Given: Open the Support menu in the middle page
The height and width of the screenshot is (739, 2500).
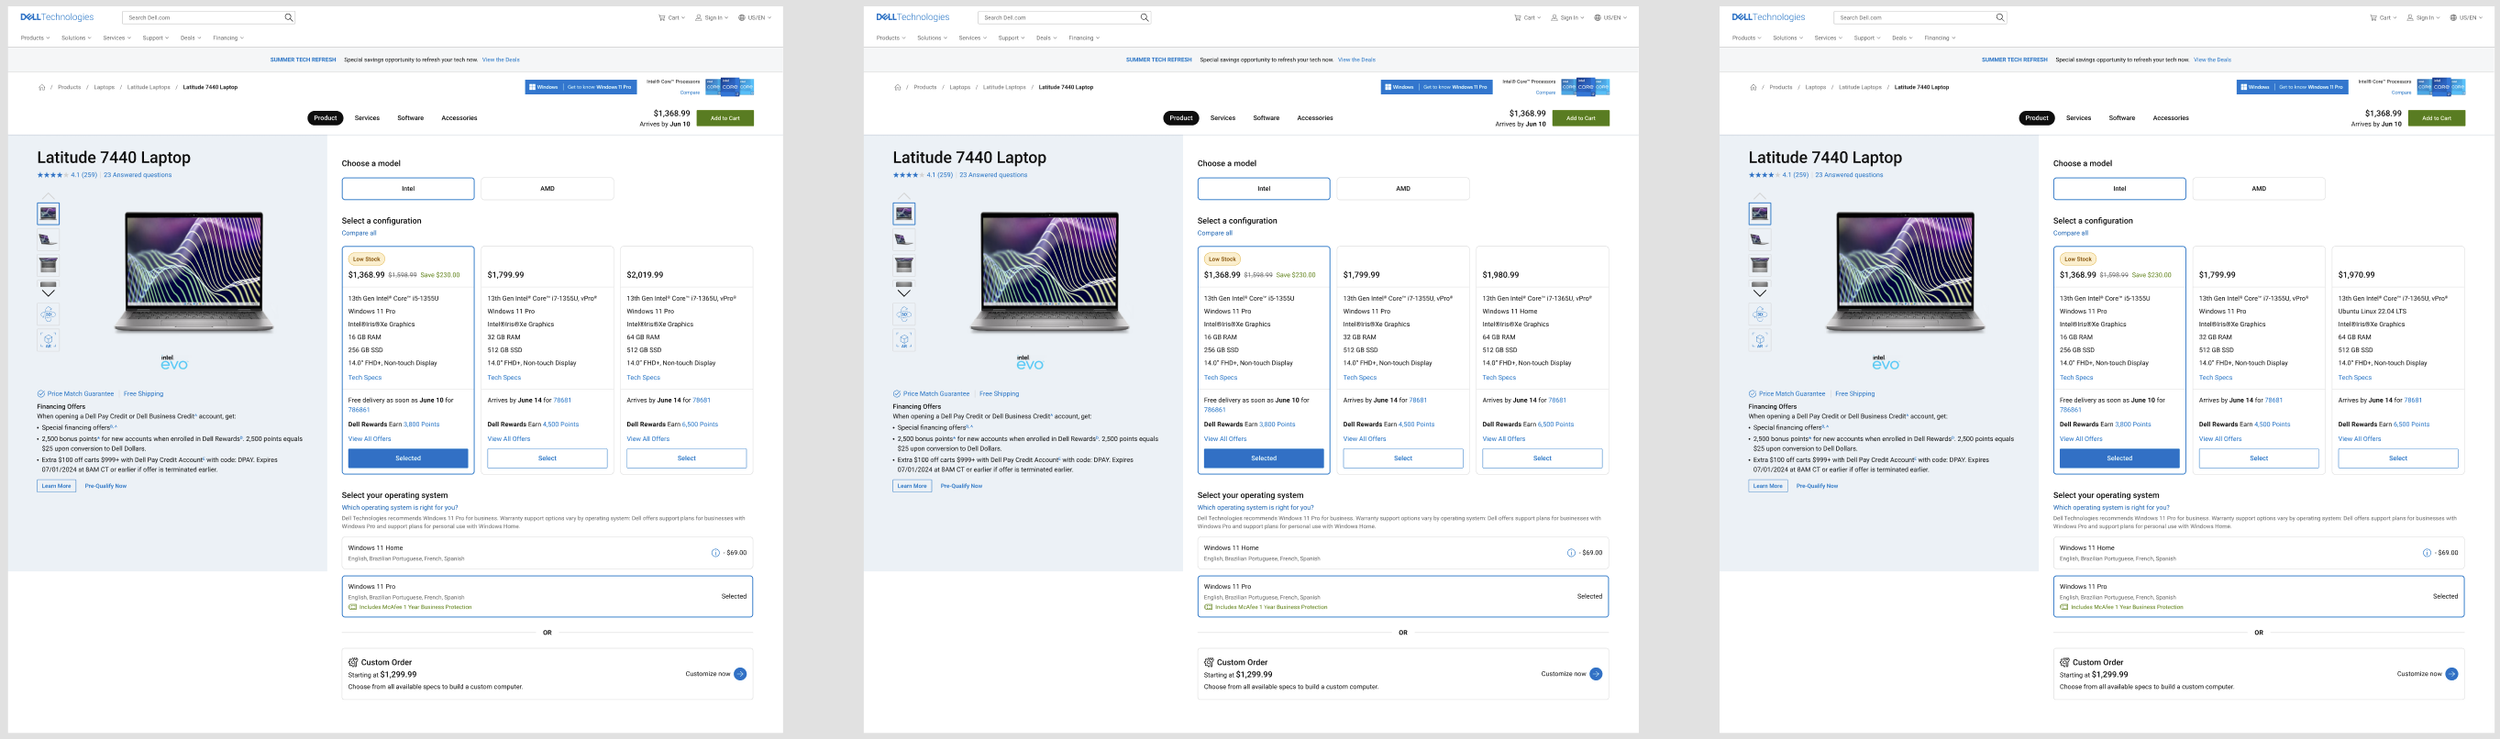Looking at the screenshot, I should pos(1012,38).
